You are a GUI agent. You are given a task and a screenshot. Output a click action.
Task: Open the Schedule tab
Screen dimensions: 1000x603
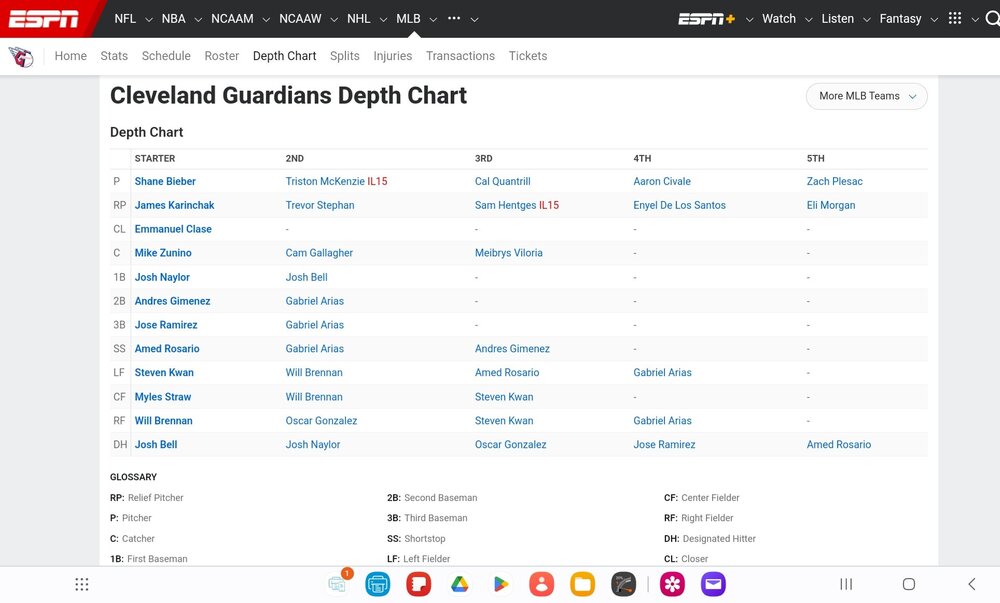coord(166,56)
